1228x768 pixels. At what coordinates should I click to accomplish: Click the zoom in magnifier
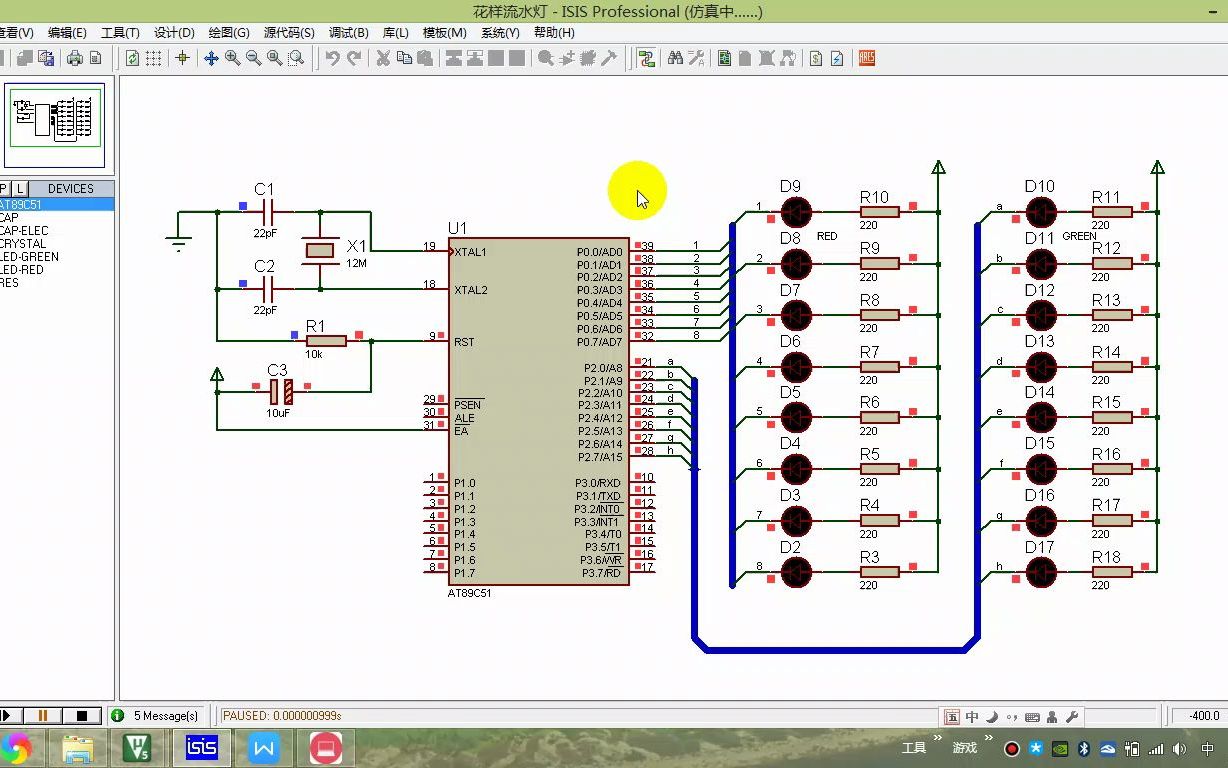click(x=232, y=58)
